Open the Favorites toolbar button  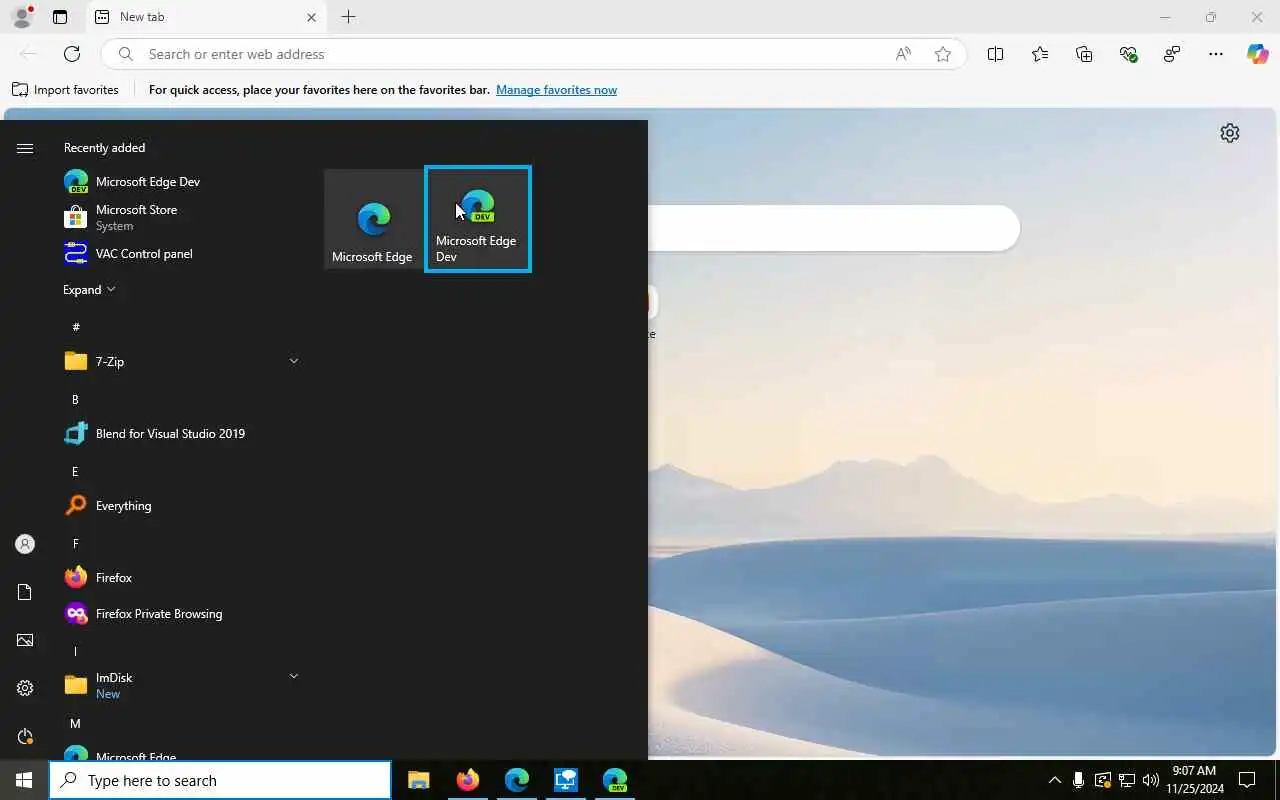click(x=1040, y=54)
